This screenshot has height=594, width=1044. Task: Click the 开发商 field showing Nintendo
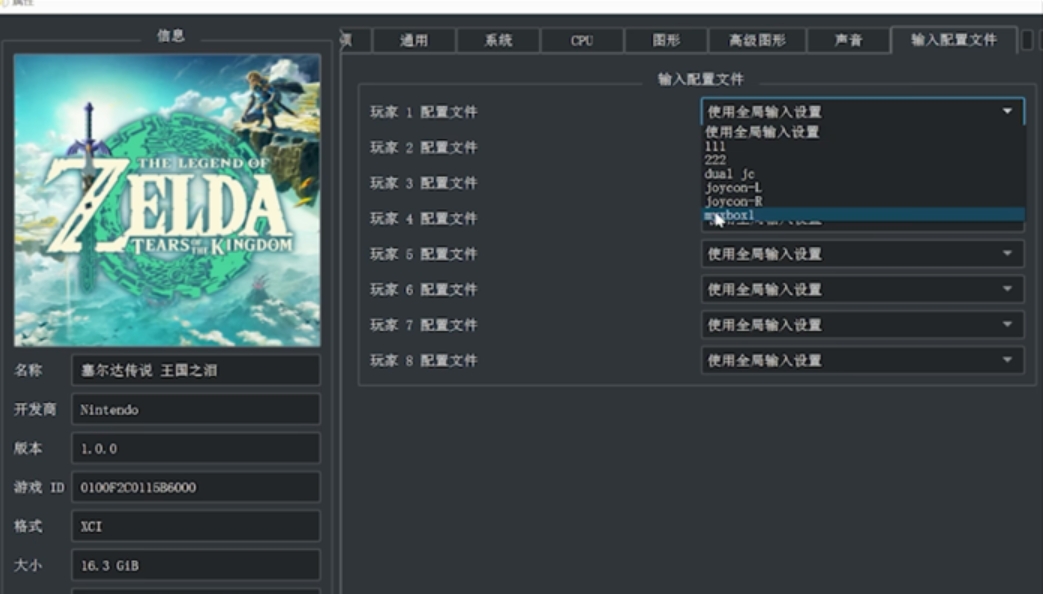point(196,410)
